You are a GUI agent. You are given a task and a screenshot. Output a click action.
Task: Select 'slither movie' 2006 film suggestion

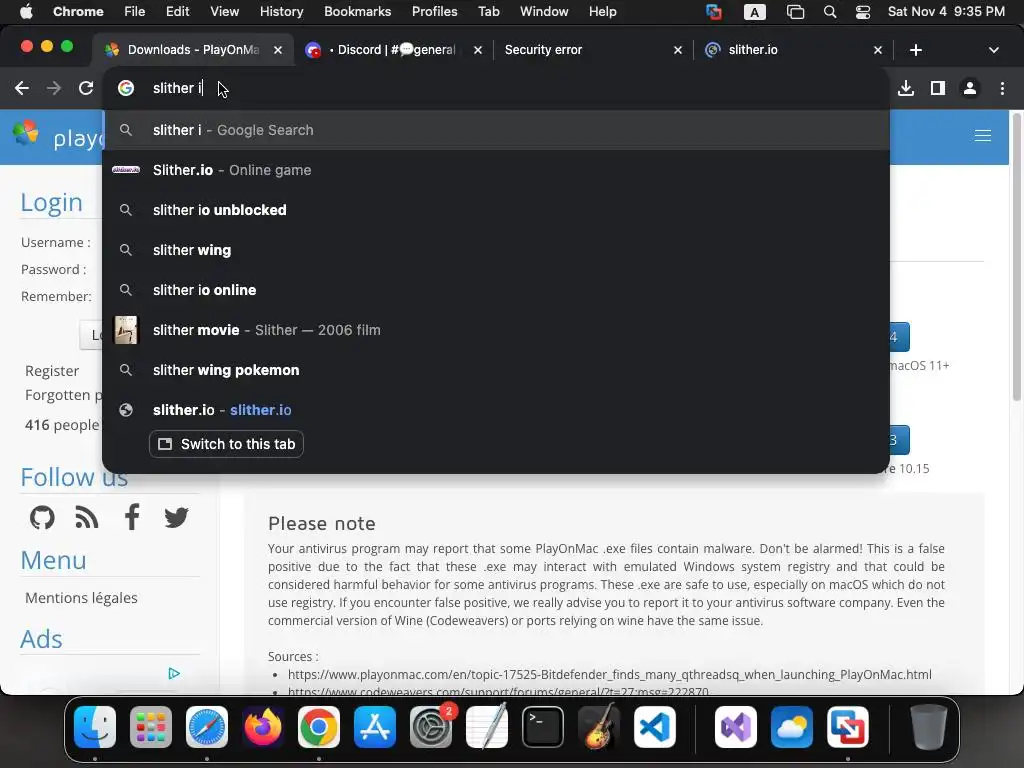click(496, 330)
